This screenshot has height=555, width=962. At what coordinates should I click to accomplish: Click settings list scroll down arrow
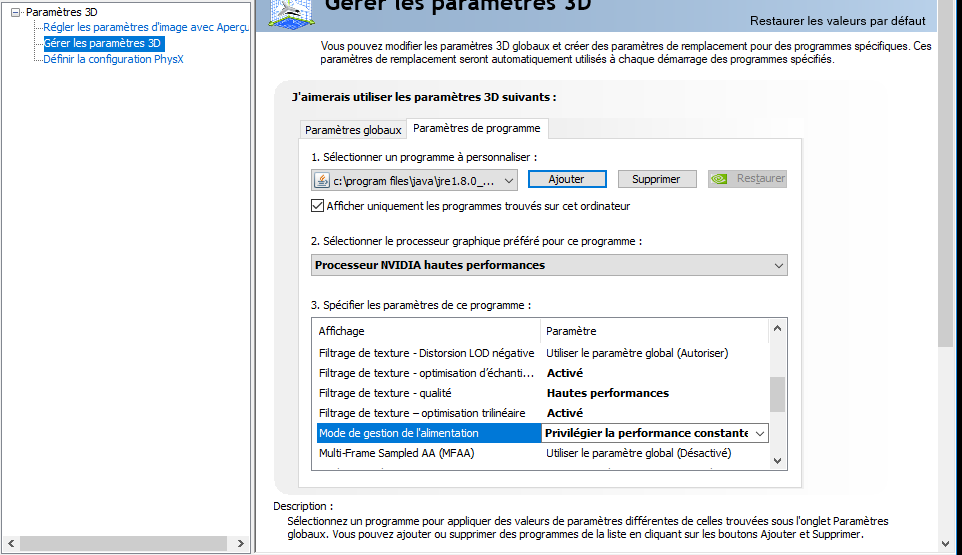pyautogui.click(x=777, y=461)
